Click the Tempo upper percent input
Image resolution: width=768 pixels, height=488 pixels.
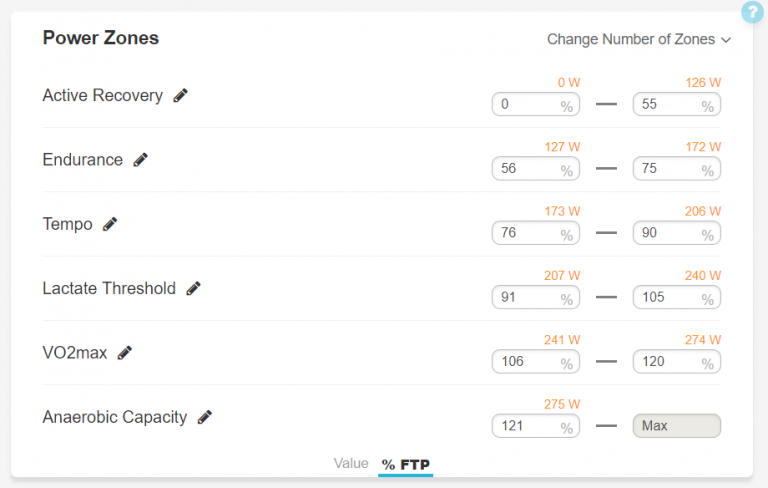[x=676, y=233]
